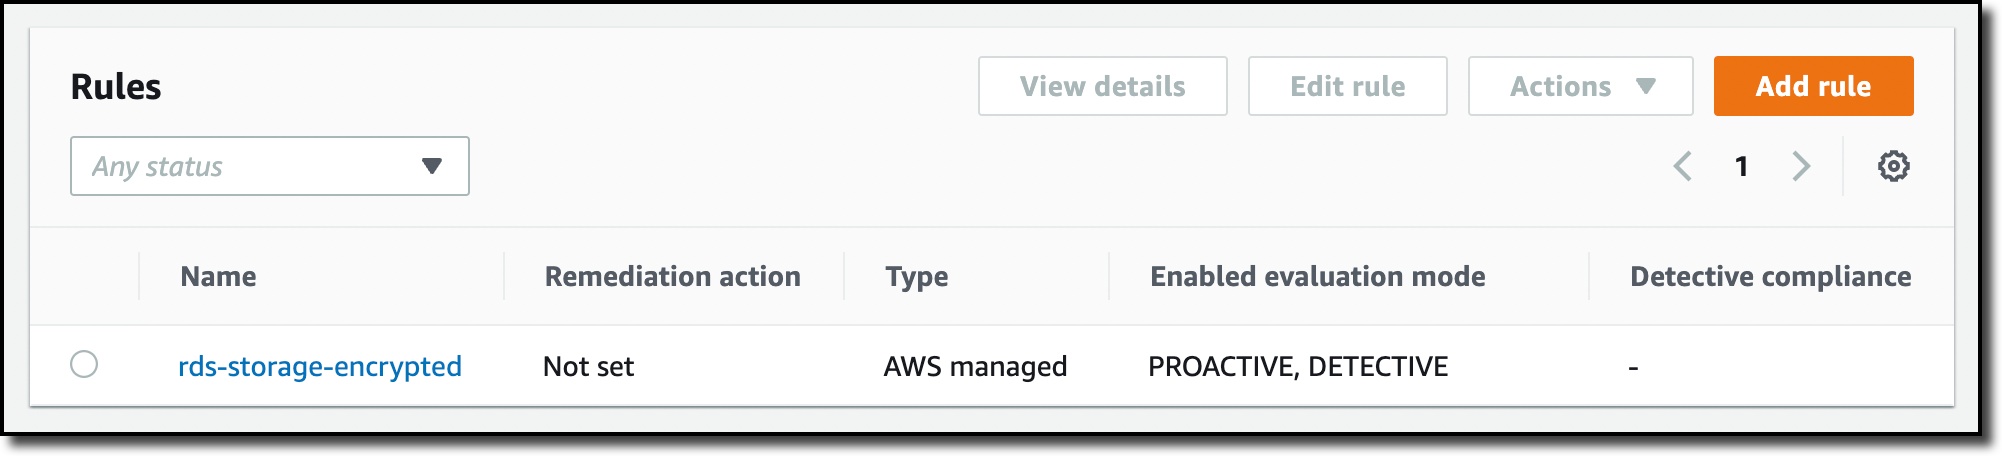The width and height of the screenshot is (2002, 456).
Task: Click the View details button
Action: click(1102, 87)
